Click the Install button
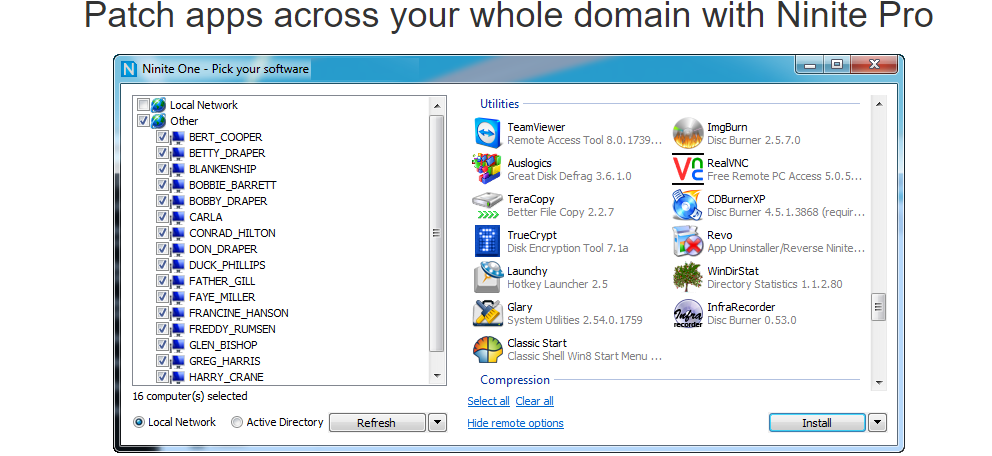The height and width of the screenshot is (456, 992). (817, 422)
